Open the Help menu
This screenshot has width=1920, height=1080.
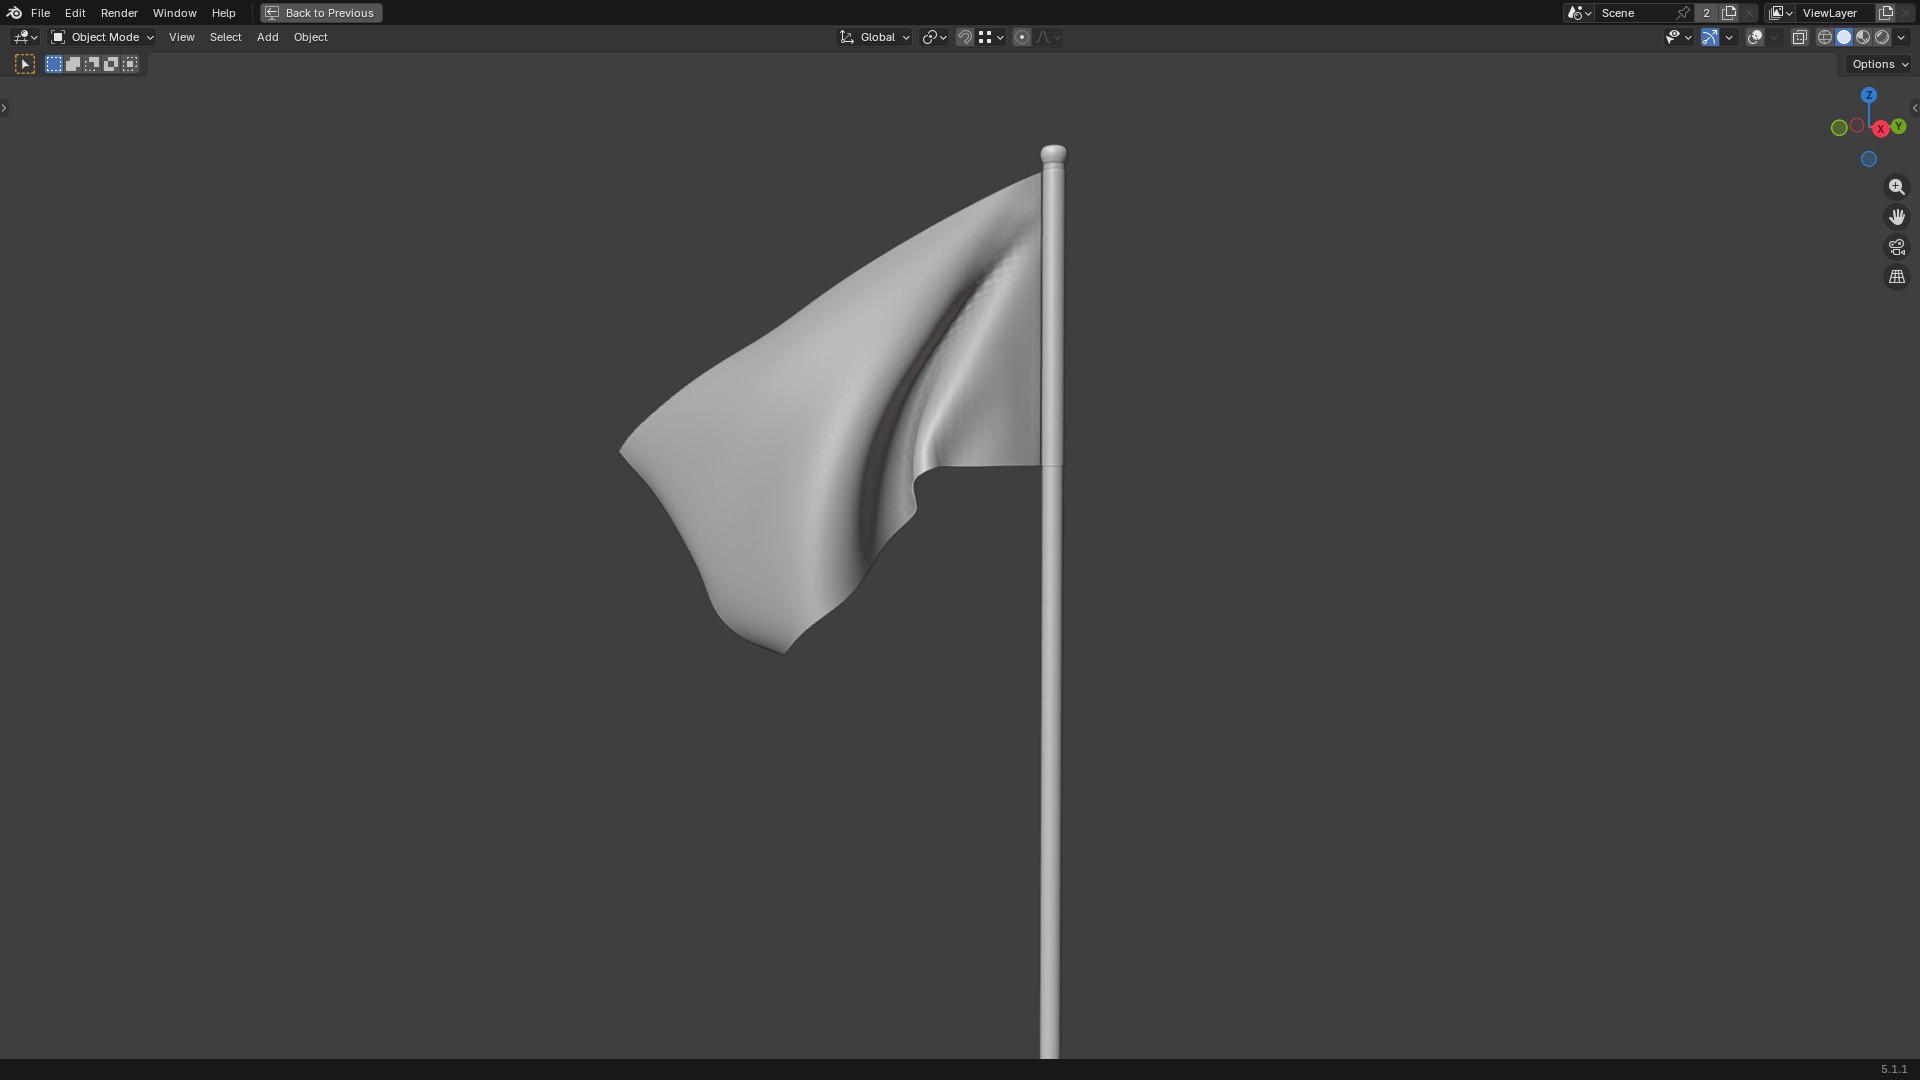click(x=223, y=13)
